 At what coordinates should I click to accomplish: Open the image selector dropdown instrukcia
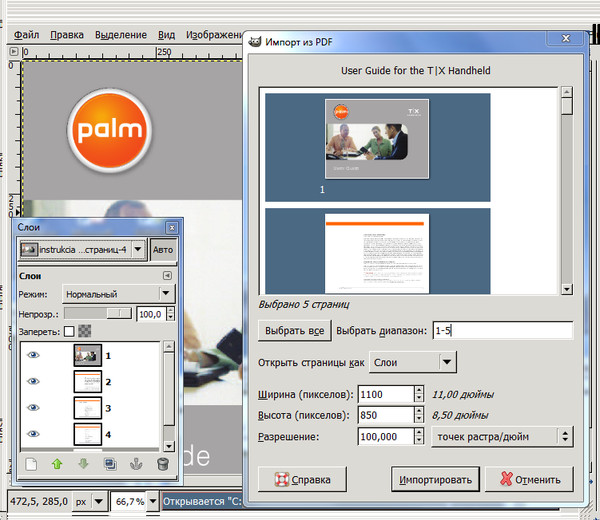(82, 249)
